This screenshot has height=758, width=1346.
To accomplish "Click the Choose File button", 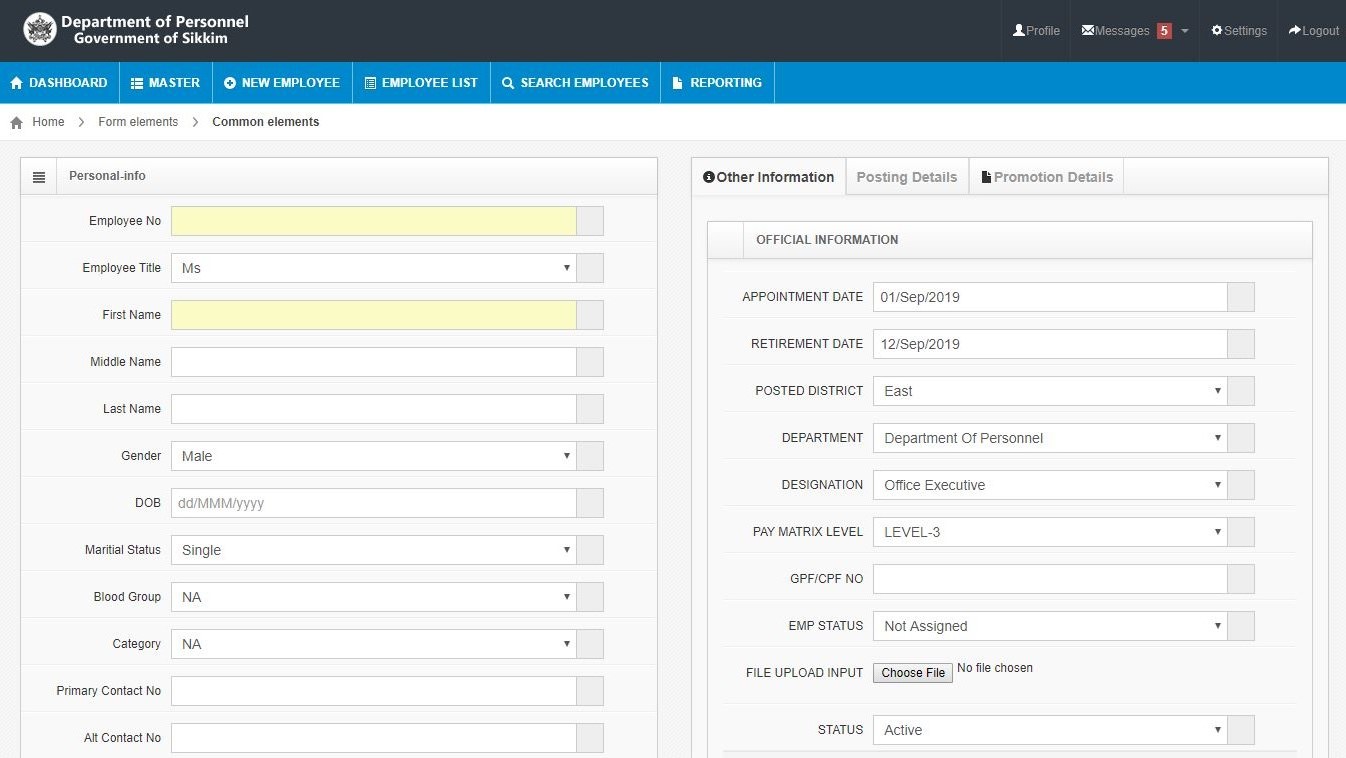I will (x=913, y=673).
